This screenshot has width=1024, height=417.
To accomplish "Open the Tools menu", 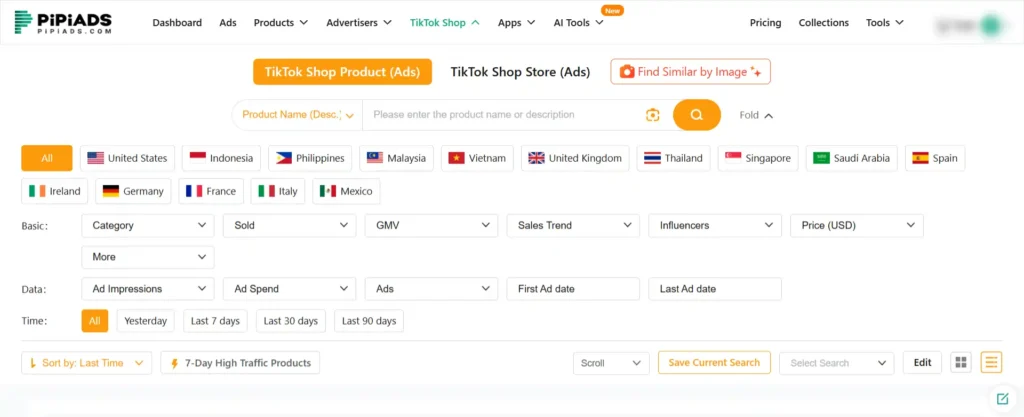I will 885,22.
